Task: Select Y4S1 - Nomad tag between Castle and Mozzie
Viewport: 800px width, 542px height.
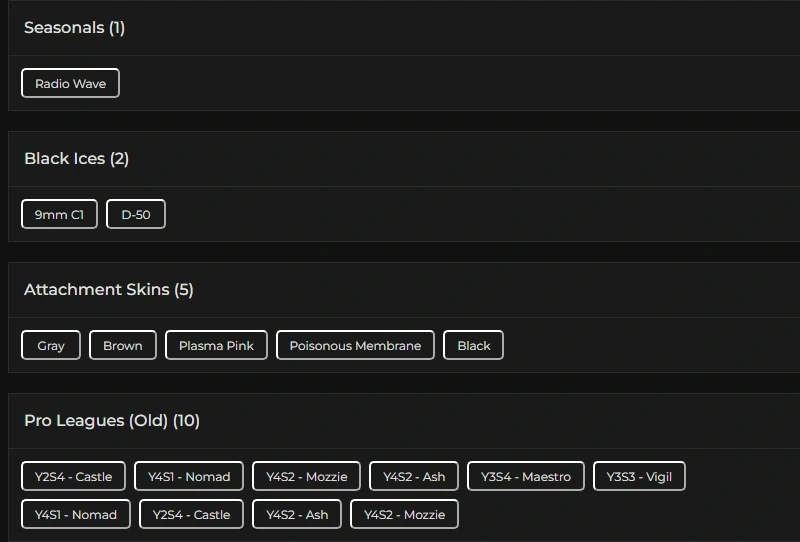Action: [x=189, y=477]
